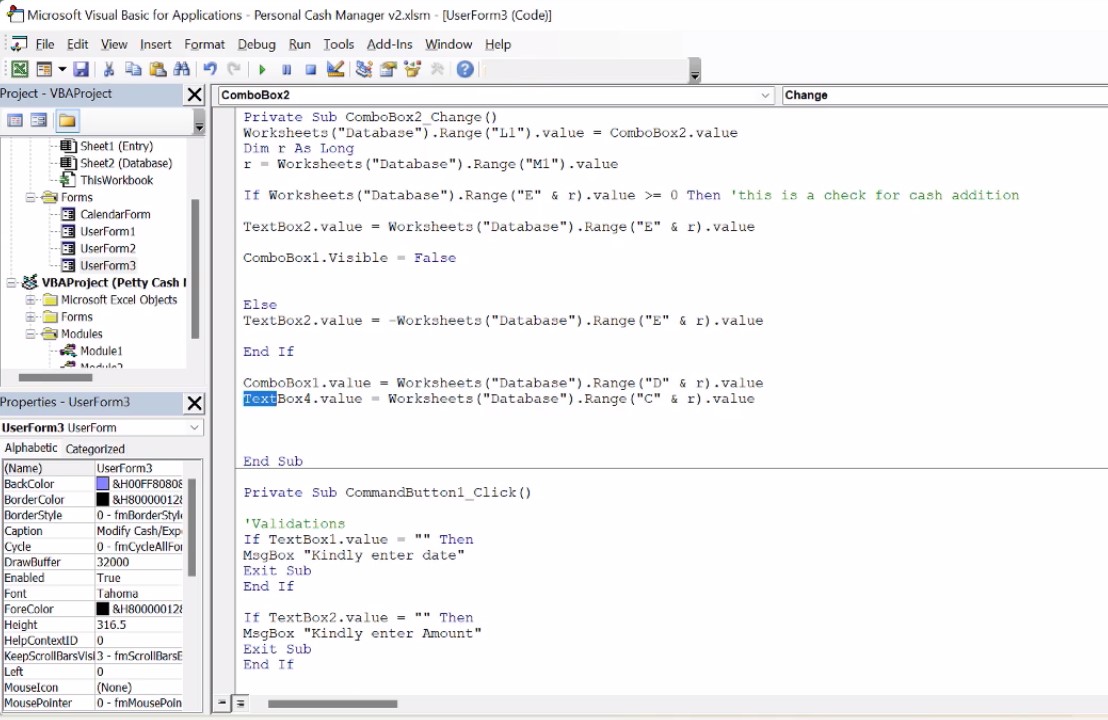The width and height of the screenshot is (1108, 720).
Task: Open the Object Browser icon
Action: tap(412, 69)
